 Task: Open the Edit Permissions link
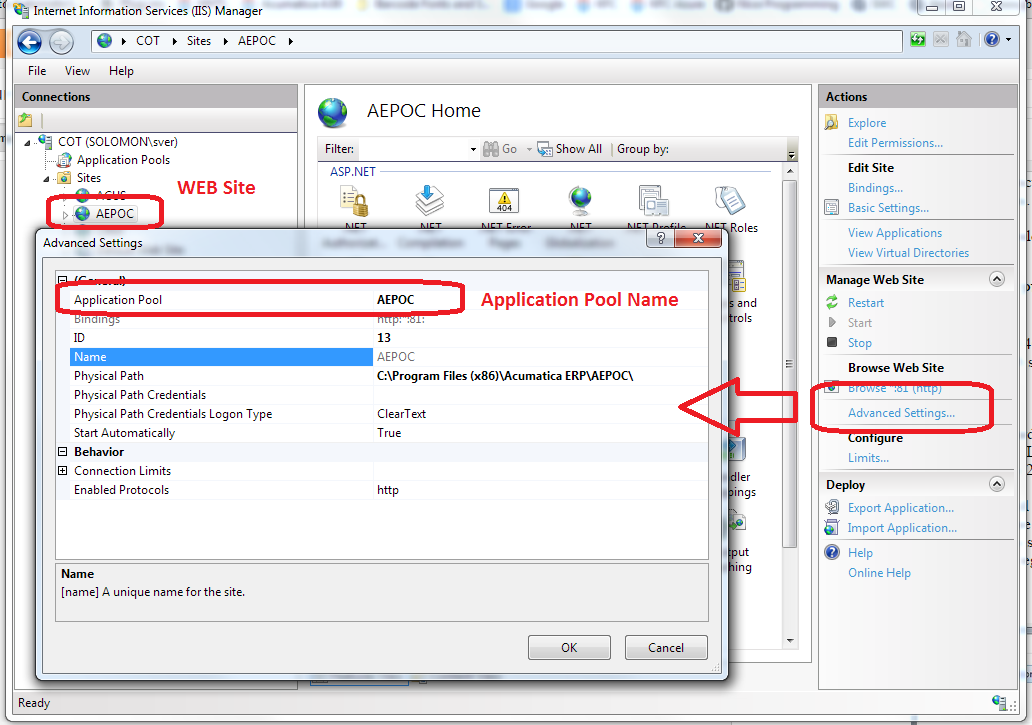(x=895, y=143)
